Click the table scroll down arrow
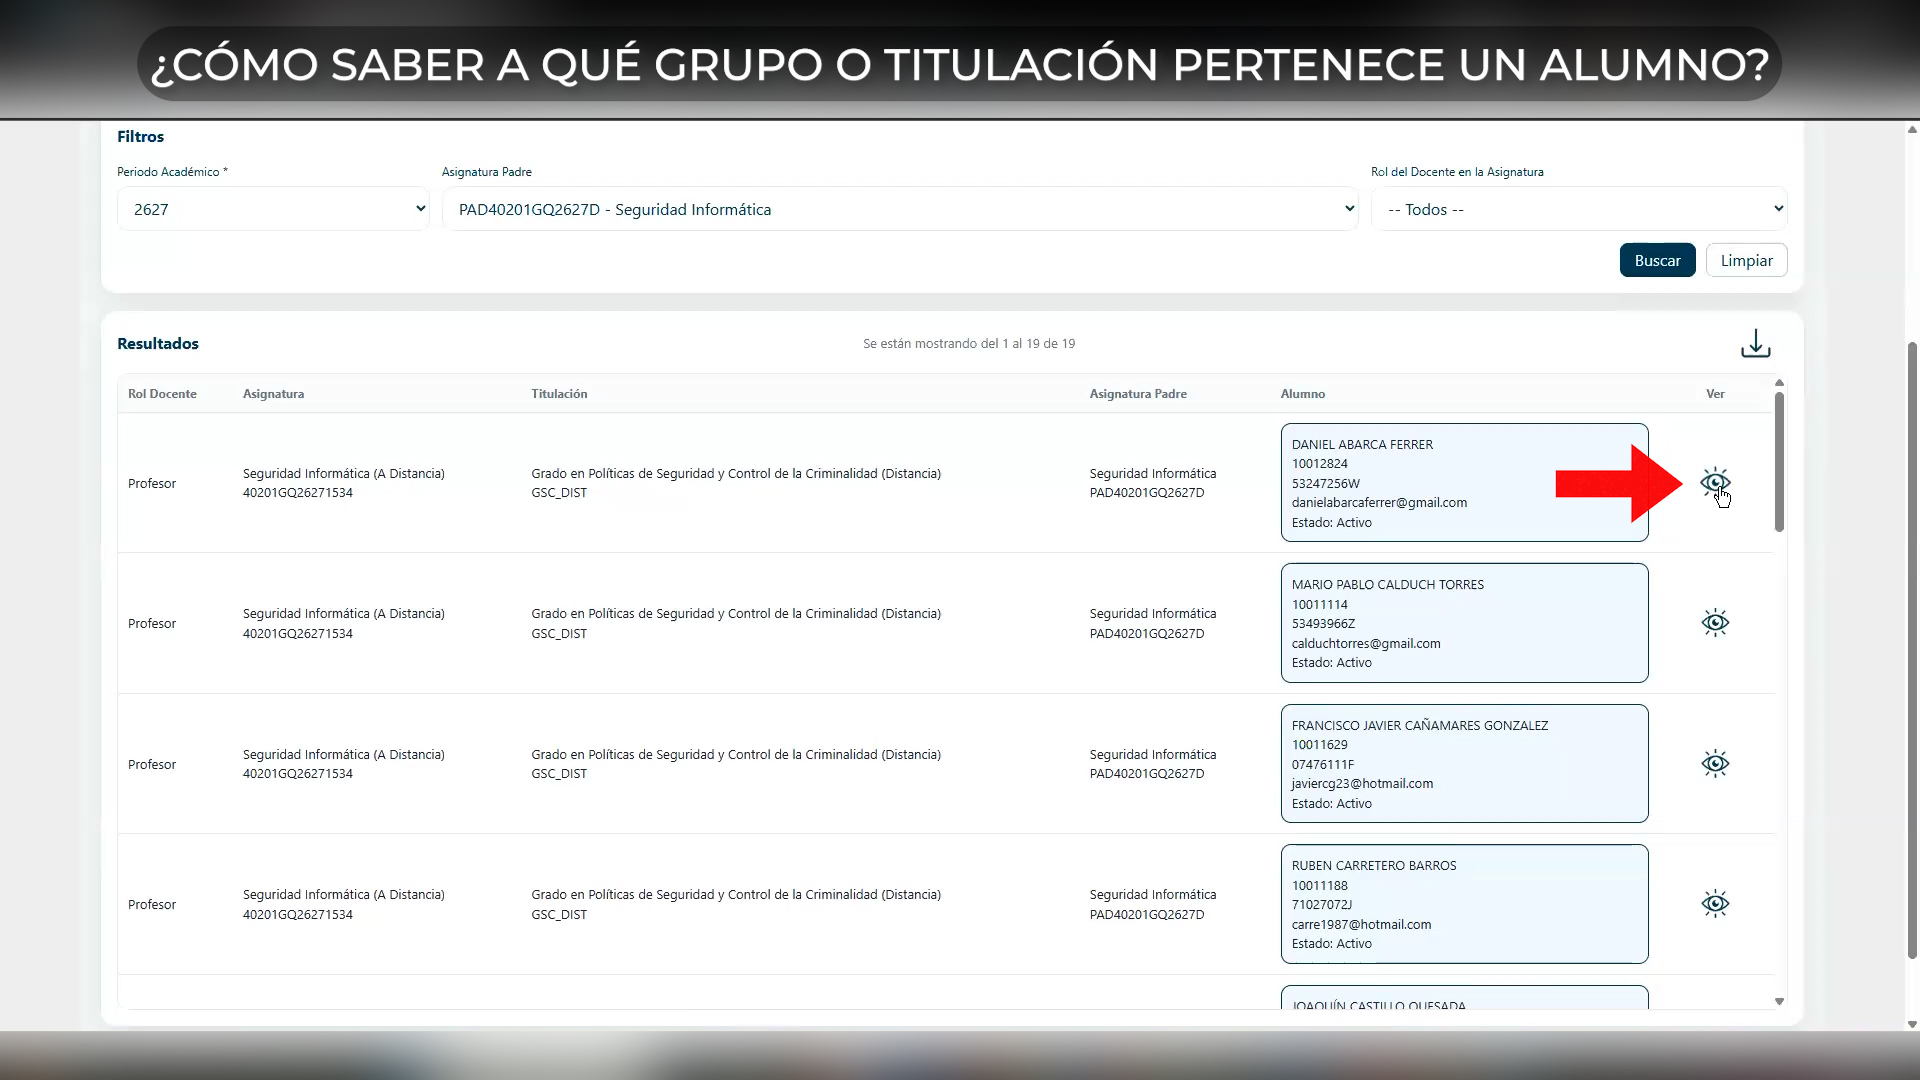This screenshot has width=1920, height=1080. coord(1779,1001)
